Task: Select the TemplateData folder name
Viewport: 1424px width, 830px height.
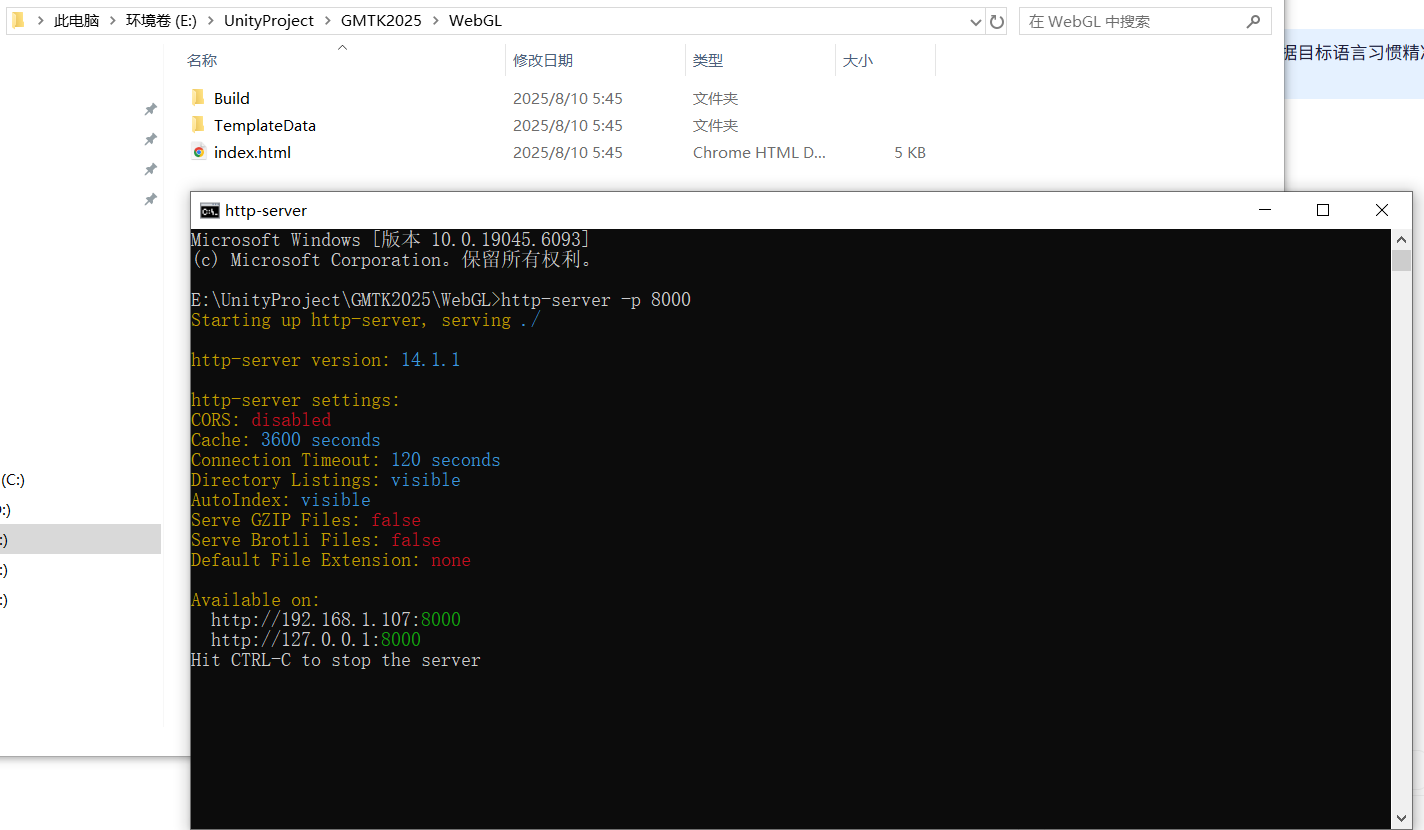Action: [265, 125]
